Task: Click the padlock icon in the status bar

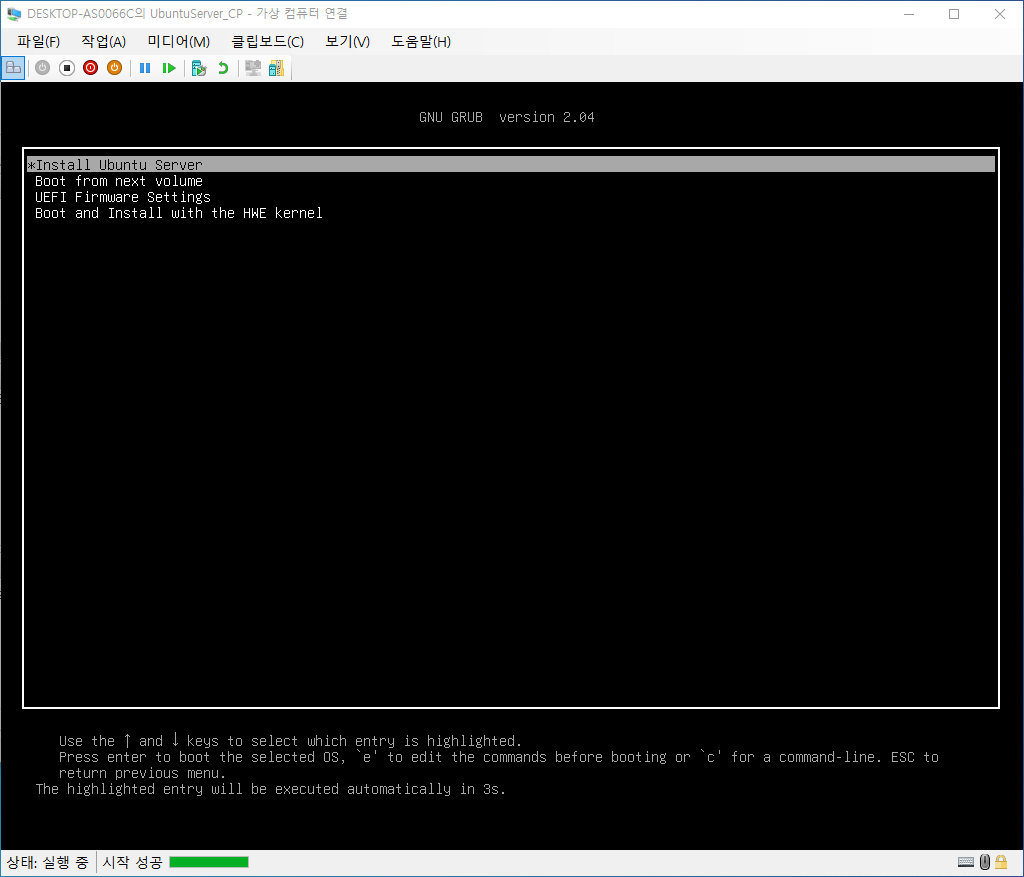Action: (x=1001, y=862)
